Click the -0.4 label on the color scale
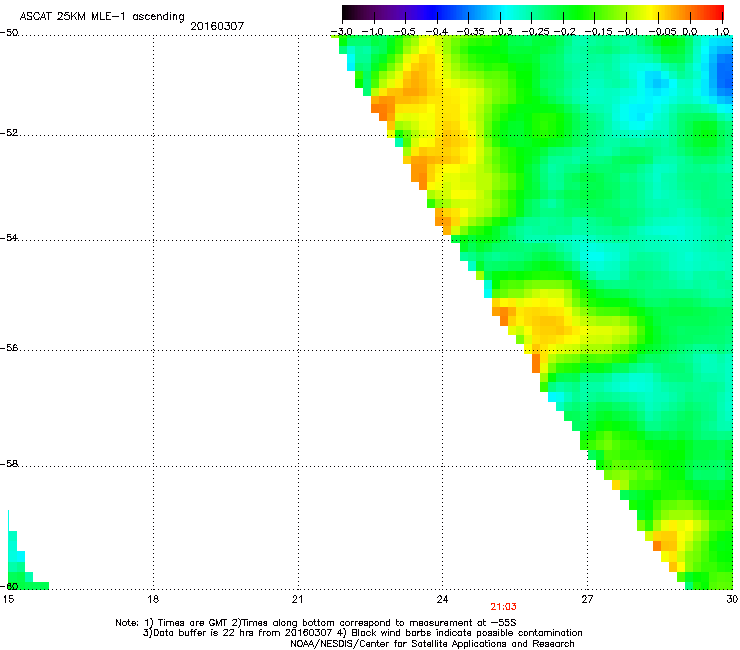 click(437, 32)
